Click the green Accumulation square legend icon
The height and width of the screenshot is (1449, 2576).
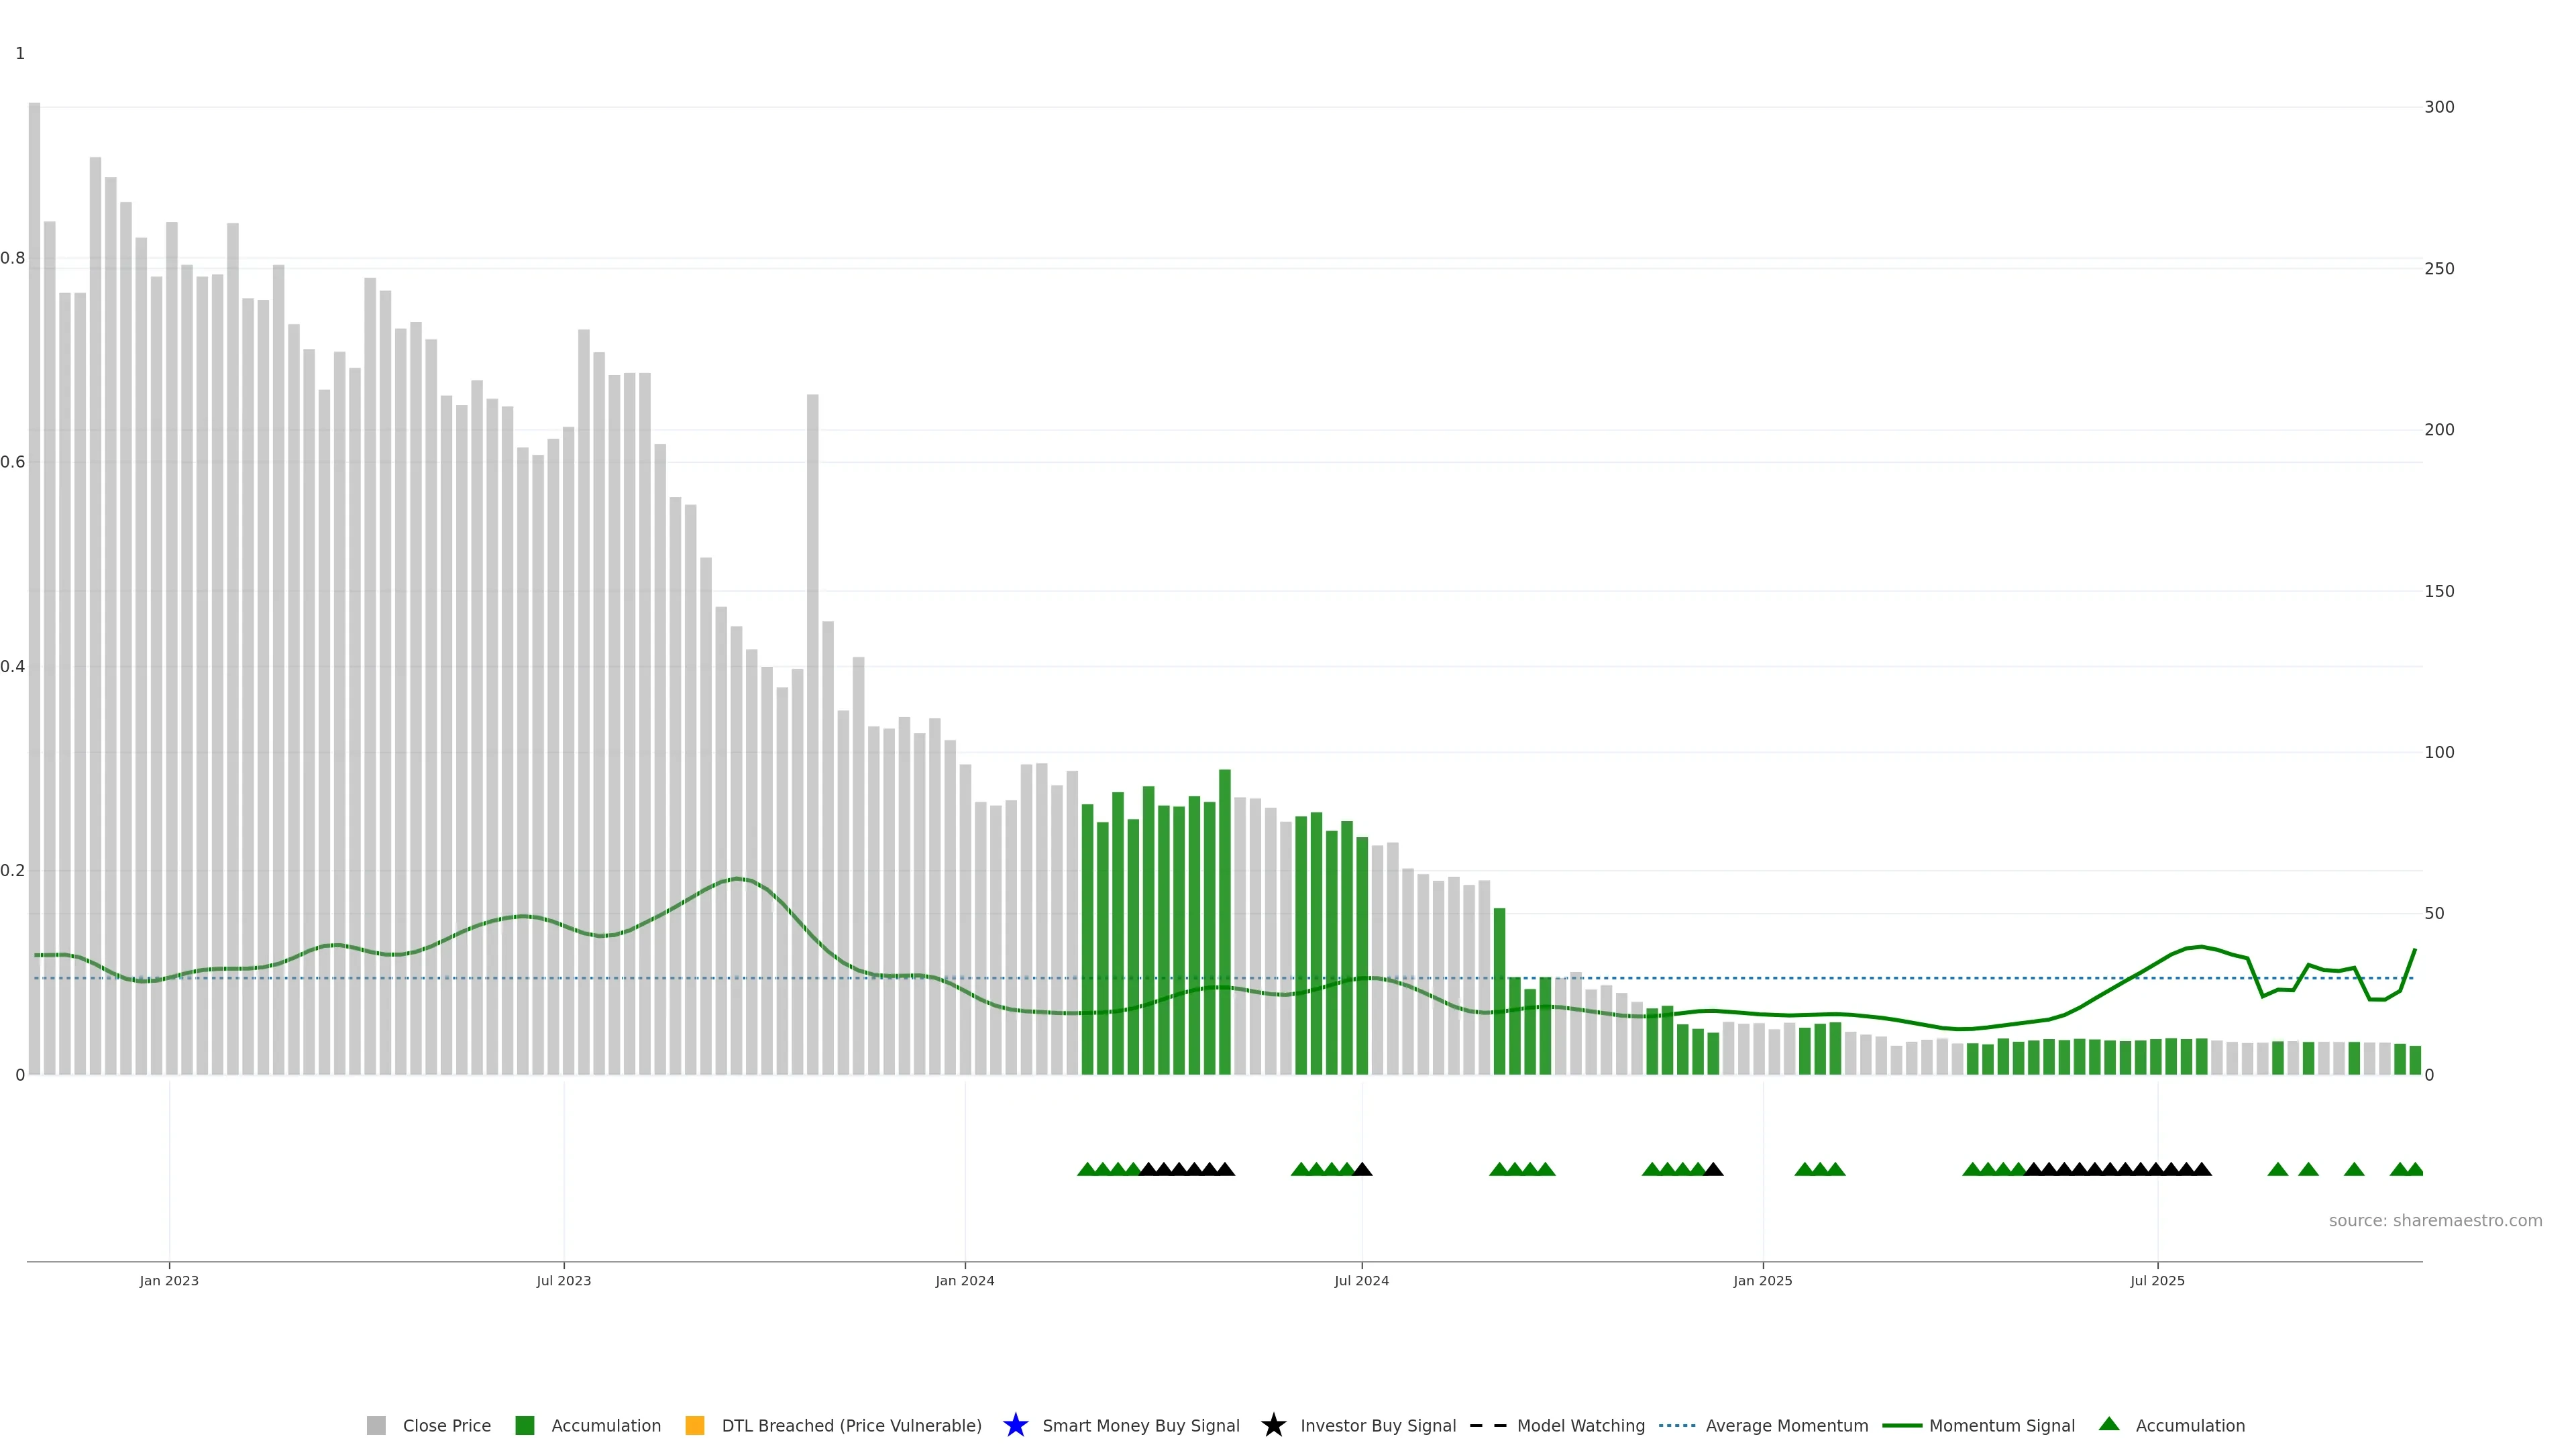(x=524, y=1425)
